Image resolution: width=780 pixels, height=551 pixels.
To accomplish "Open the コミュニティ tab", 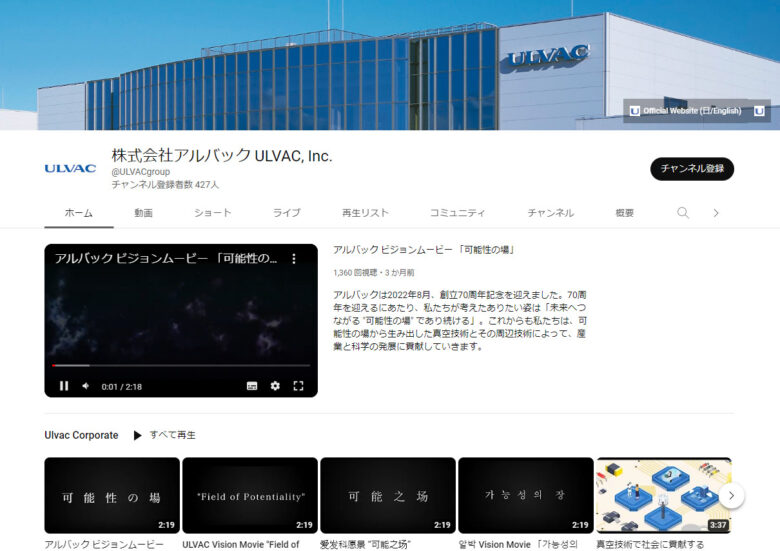I will pyautogui.click(x=457, y=213).
